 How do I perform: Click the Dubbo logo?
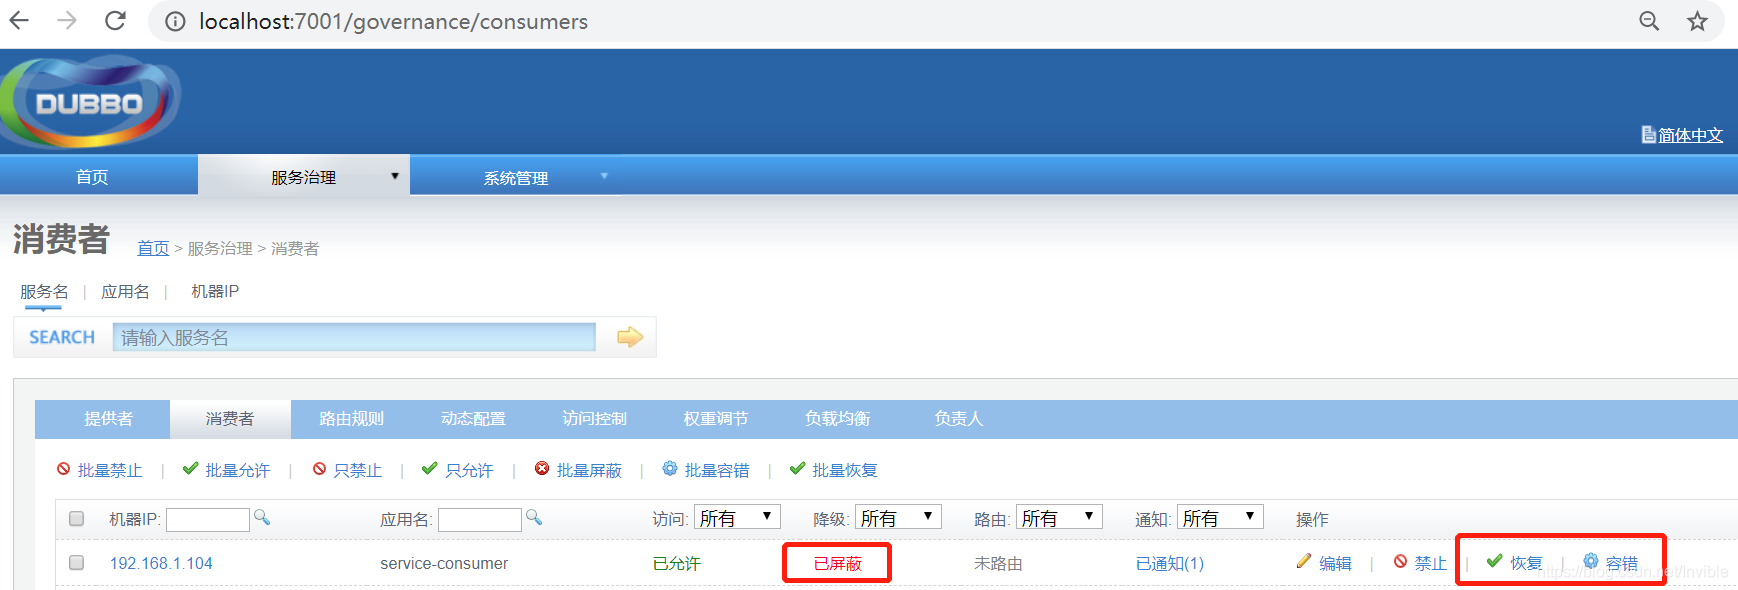[90, 102]
